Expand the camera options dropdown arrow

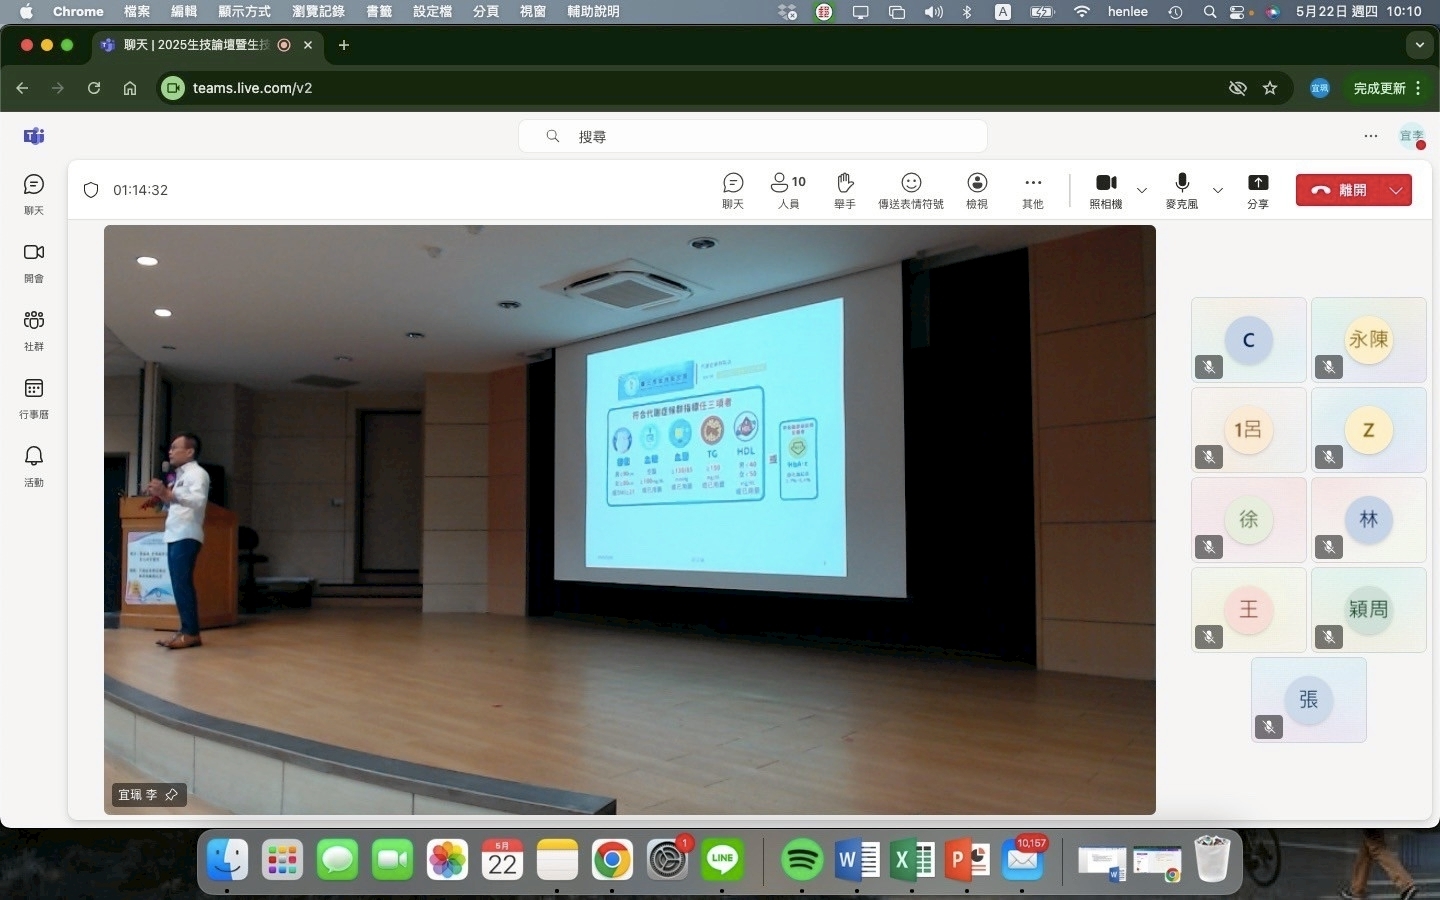(x=1142, y=190)
